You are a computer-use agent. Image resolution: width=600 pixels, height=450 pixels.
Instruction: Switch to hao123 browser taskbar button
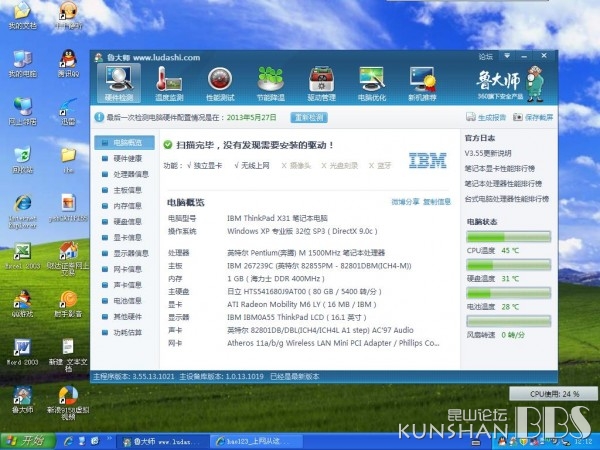click(256, 442)
